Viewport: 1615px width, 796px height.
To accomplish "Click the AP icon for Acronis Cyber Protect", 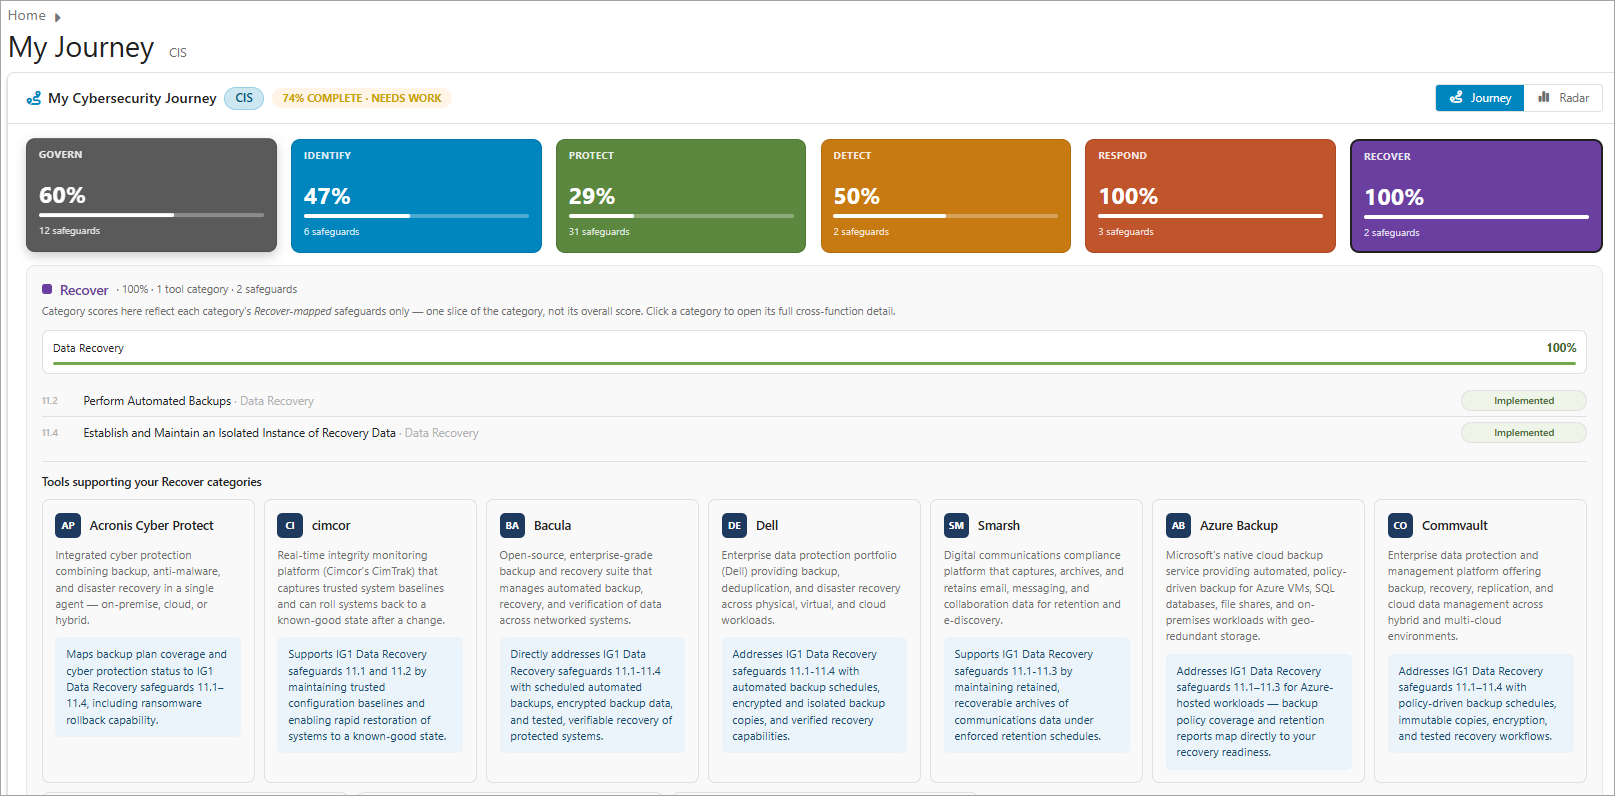I will (x=68, y=525).
